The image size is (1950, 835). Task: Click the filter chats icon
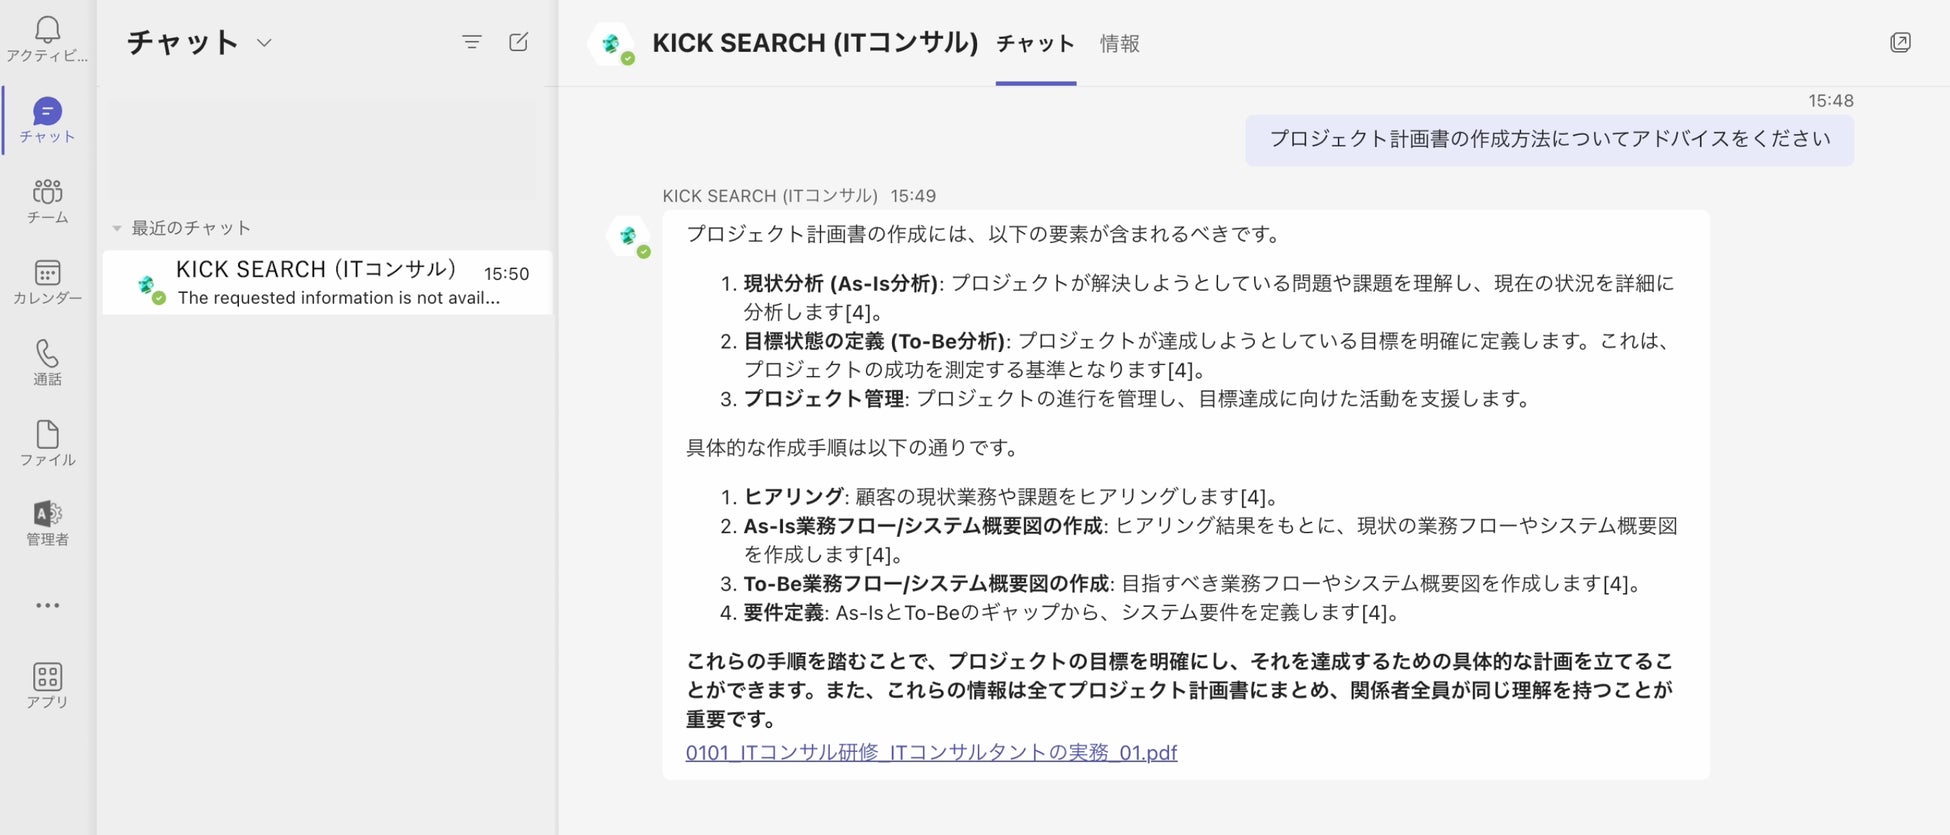(472, 42)
